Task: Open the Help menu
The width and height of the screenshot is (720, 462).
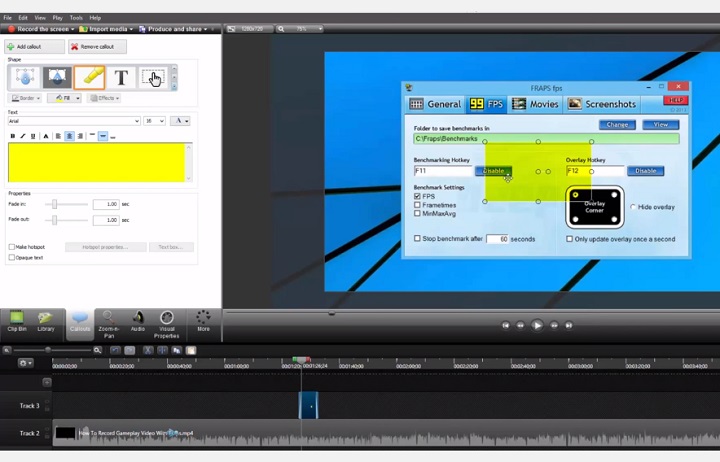Action: (95, 18)
